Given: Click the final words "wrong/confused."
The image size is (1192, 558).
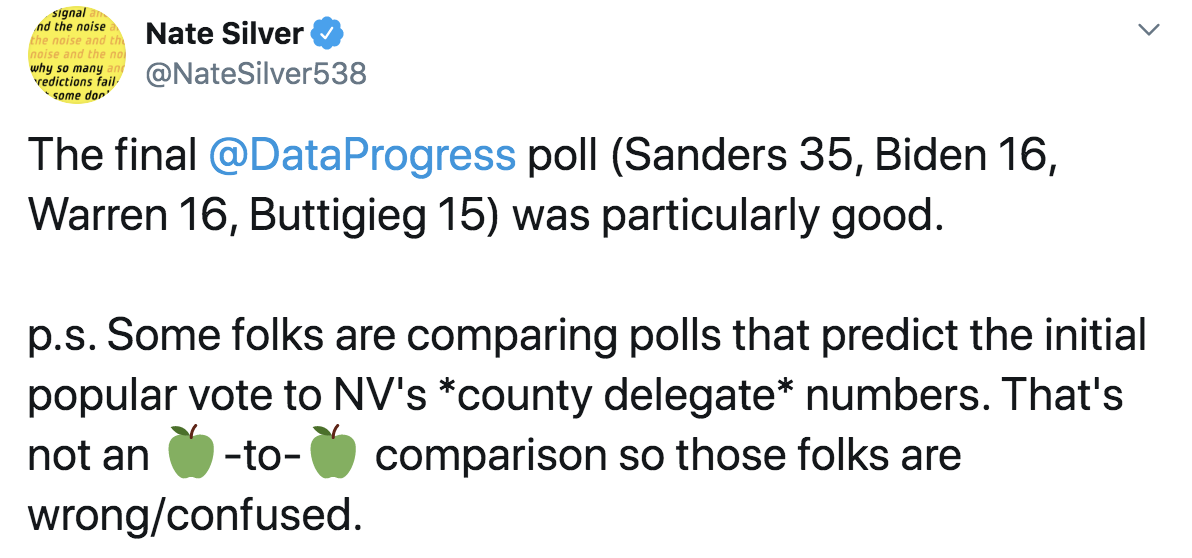Looking at the screenshot, I should (192, 515).
